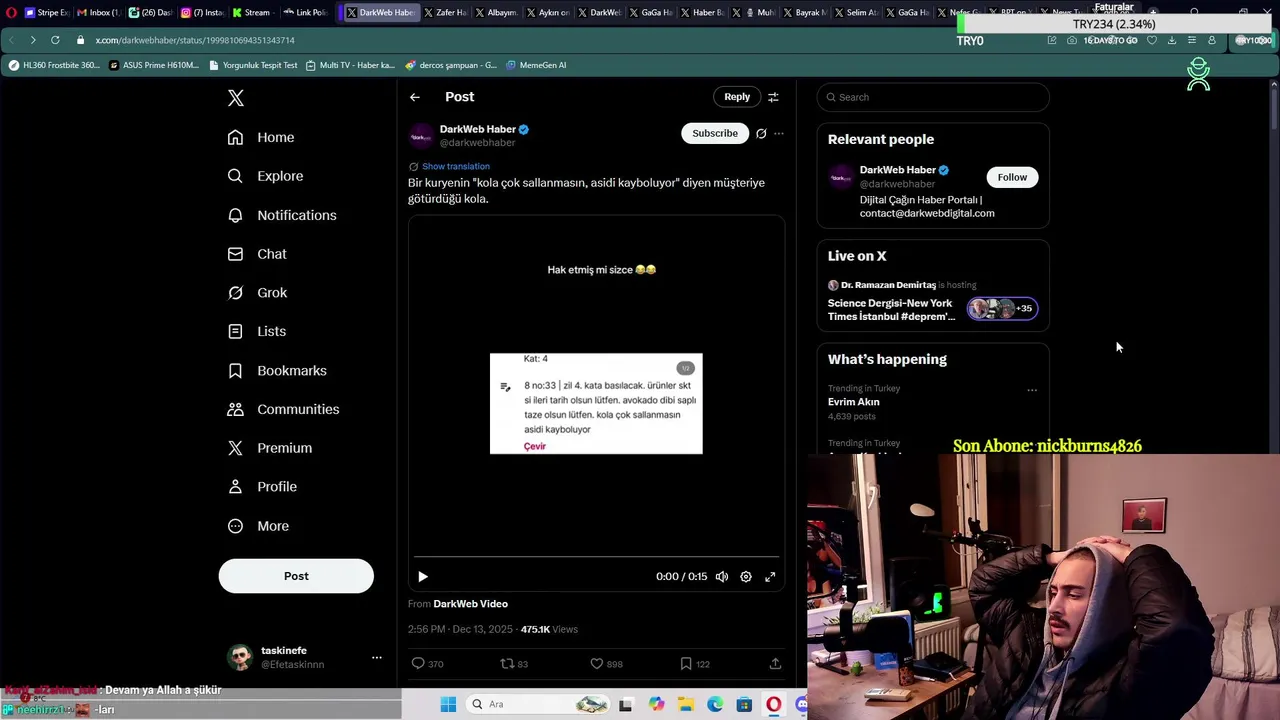Switch to the Zafer Ha browser tab

(x=445, y=13)
